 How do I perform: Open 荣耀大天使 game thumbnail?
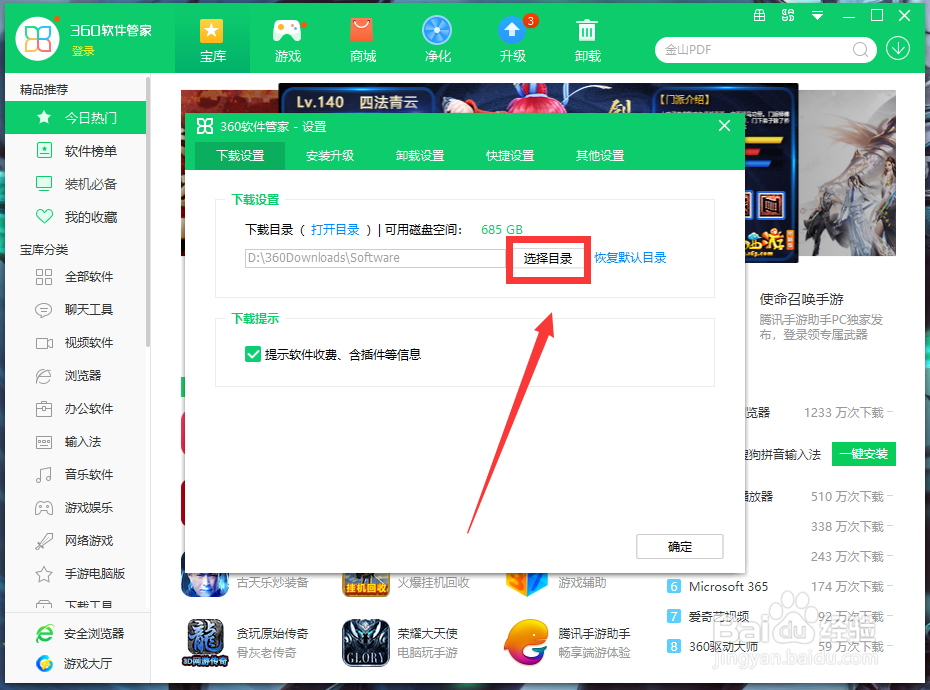pyautogui.click(x=366, y=643)
